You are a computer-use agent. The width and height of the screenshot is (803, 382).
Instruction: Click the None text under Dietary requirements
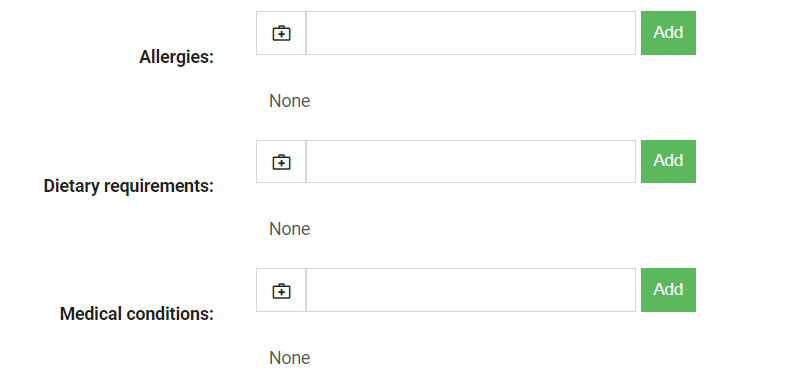pos(289,229)
